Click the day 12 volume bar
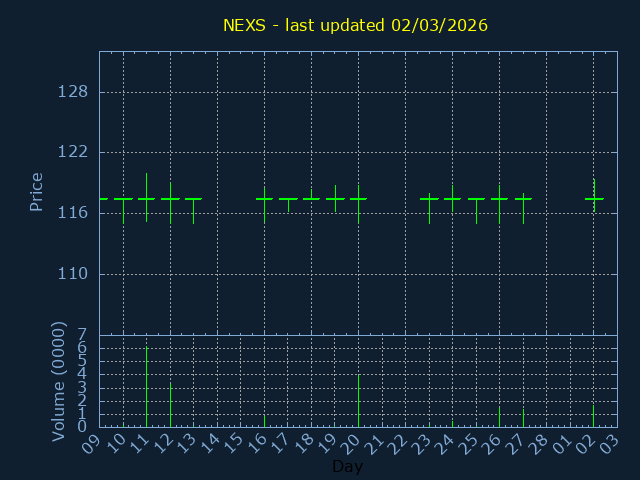 (170, 404)
